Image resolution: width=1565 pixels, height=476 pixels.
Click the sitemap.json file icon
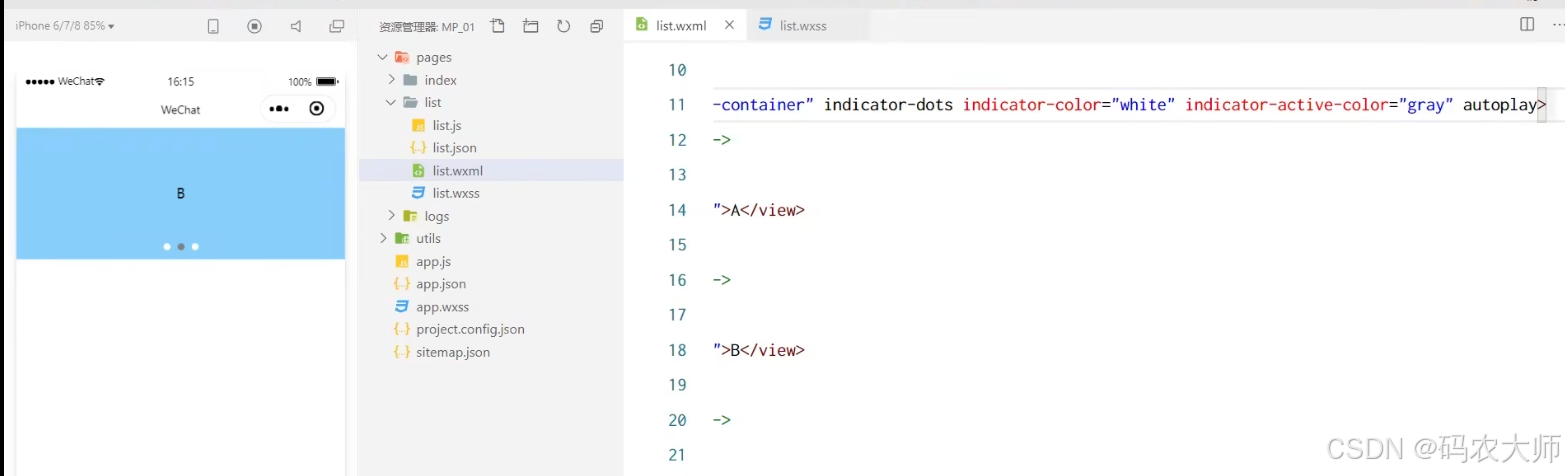pos(402,352)
